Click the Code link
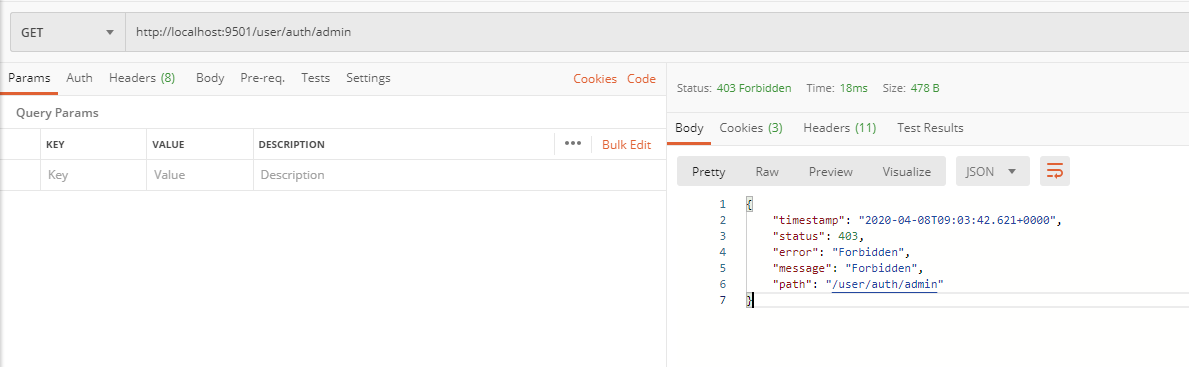Screen dimensions: 1189x367 642,79
